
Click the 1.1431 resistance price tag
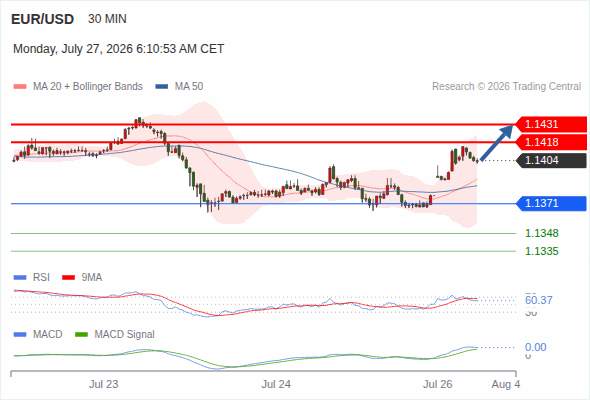tap(552, 124)
